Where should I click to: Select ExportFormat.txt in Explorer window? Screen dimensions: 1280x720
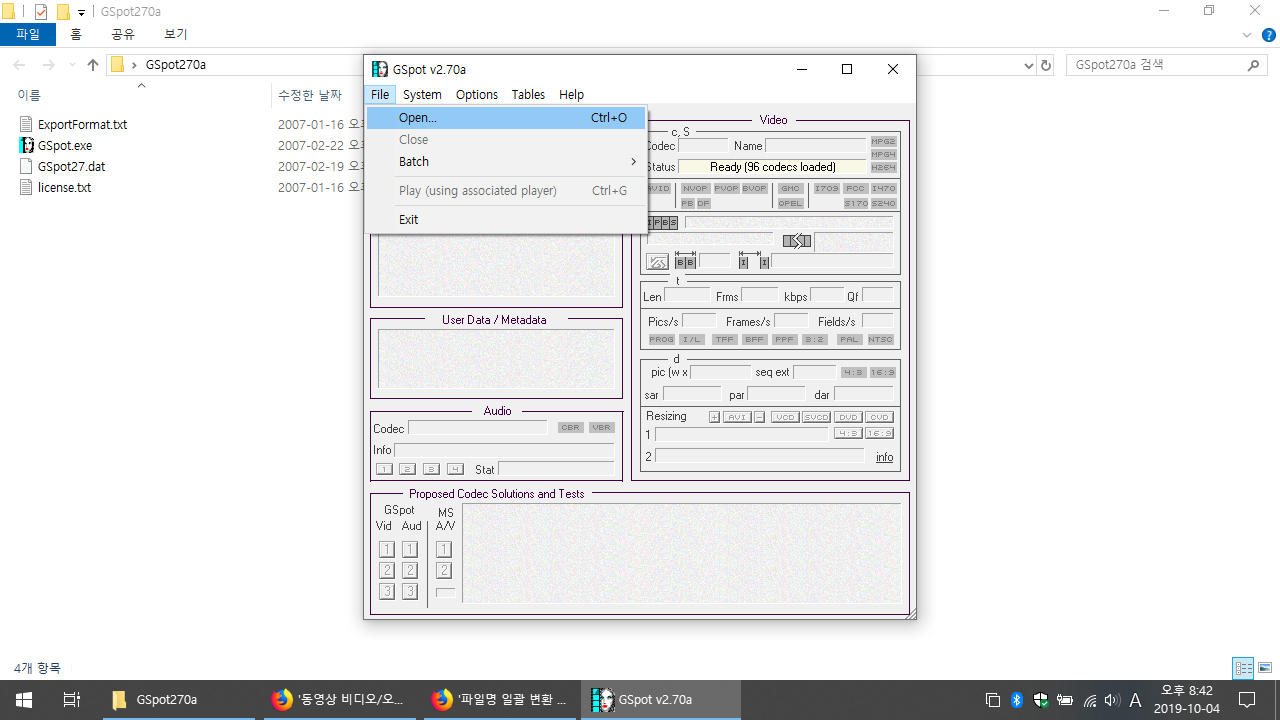coord(82,125)
